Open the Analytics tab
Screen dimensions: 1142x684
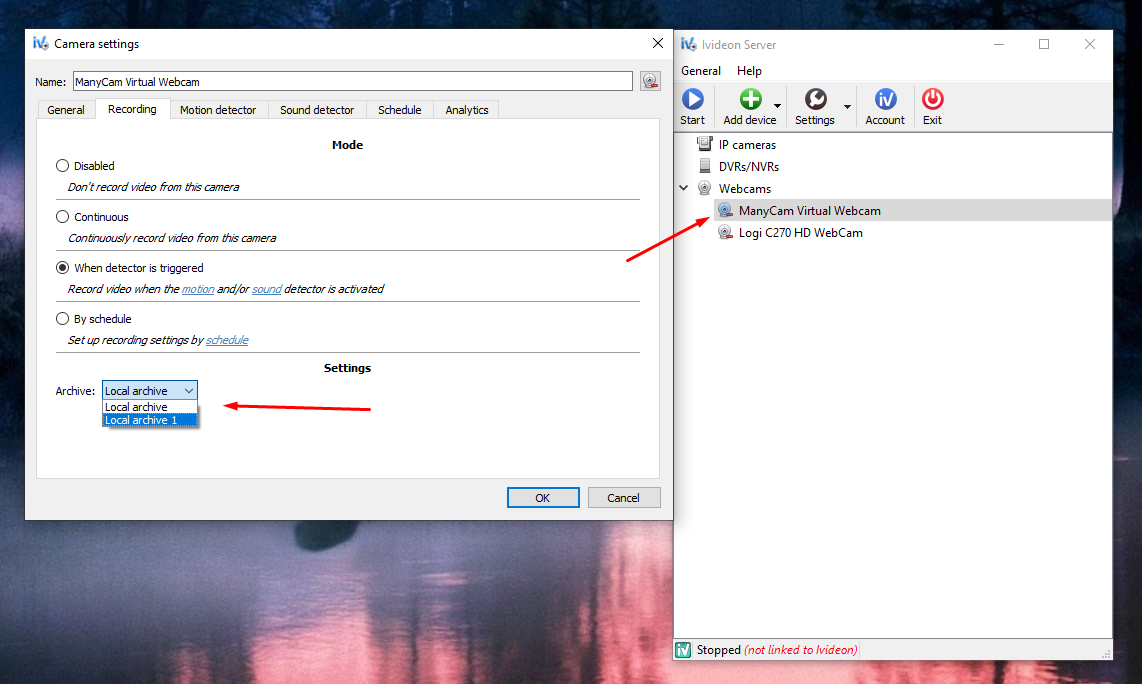pos(467,110)
